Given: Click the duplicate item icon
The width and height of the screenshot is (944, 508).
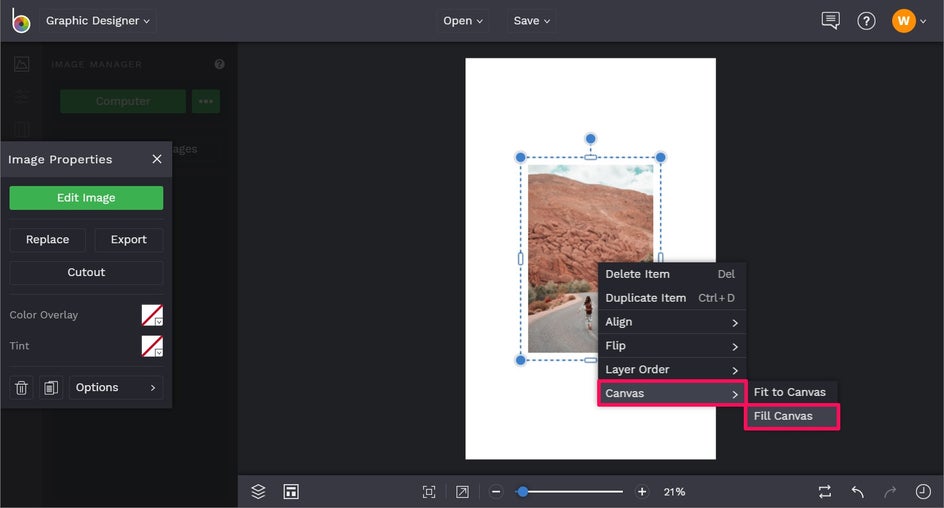Looking at the screenshot, I should tap(51, 388).
